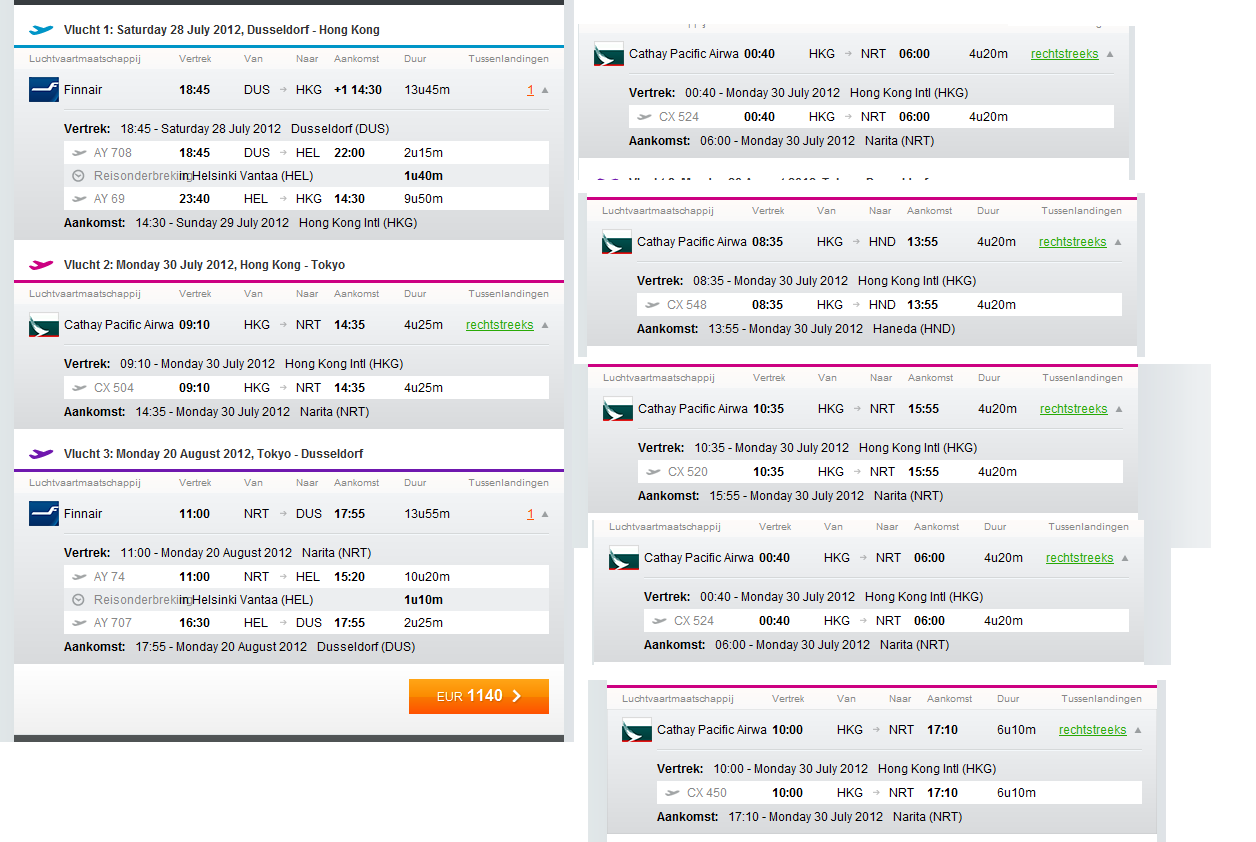
Task: Click the Cathay Pacific logo on the 10:00 row
Action: 637,730
